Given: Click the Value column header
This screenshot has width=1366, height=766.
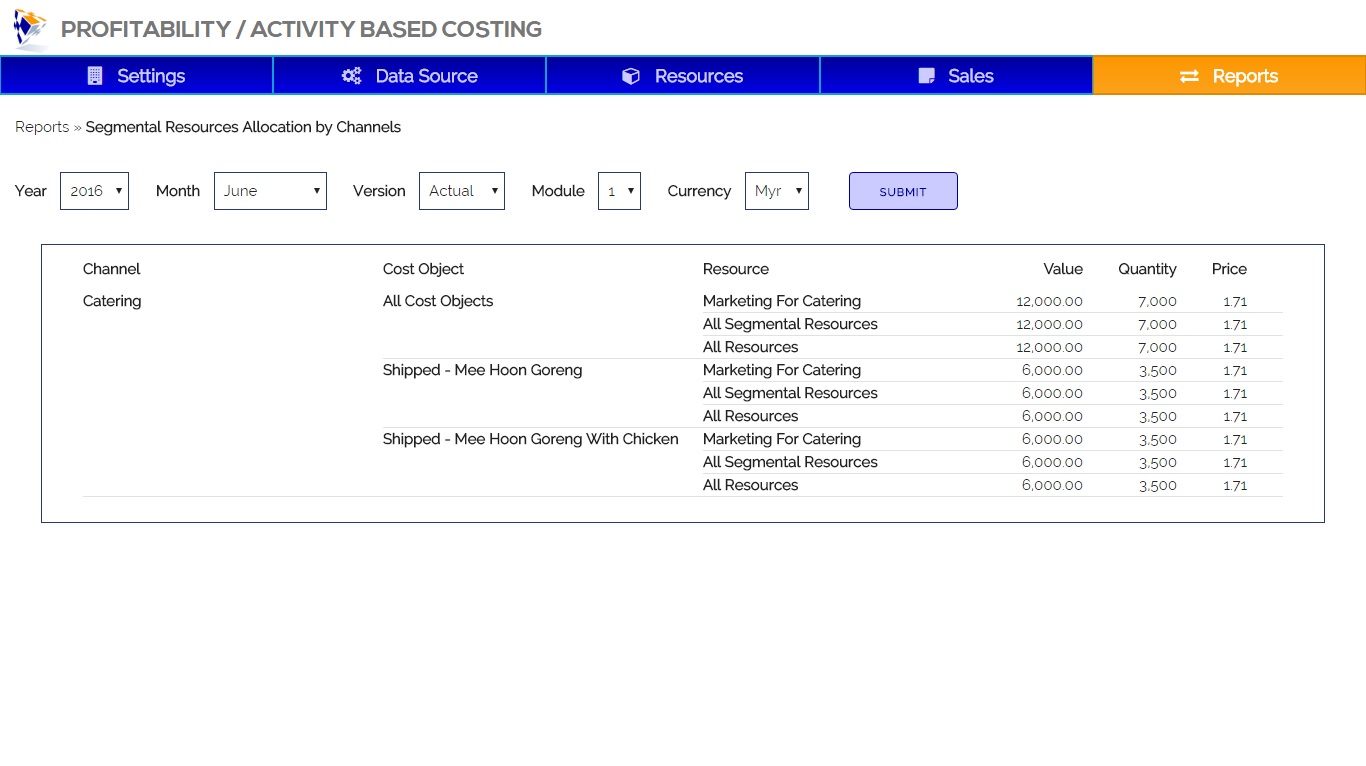Looking at the screenshot, I should (1063, 269).
